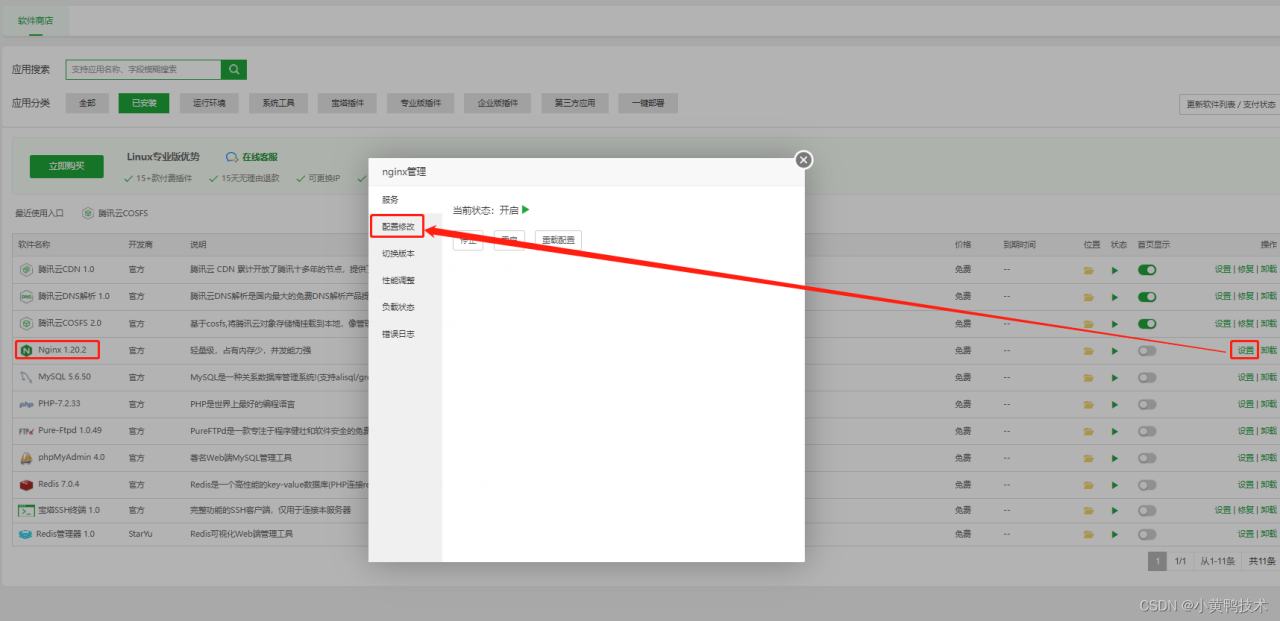Open 错误日志 in nginx管理 sidebar

[398, 334]
